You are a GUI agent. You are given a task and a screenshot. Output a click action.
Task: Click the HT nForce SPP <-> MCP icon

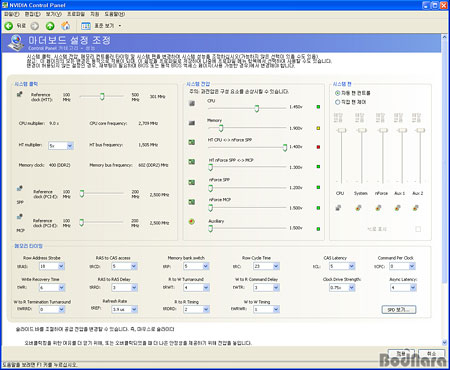point(192,162)
